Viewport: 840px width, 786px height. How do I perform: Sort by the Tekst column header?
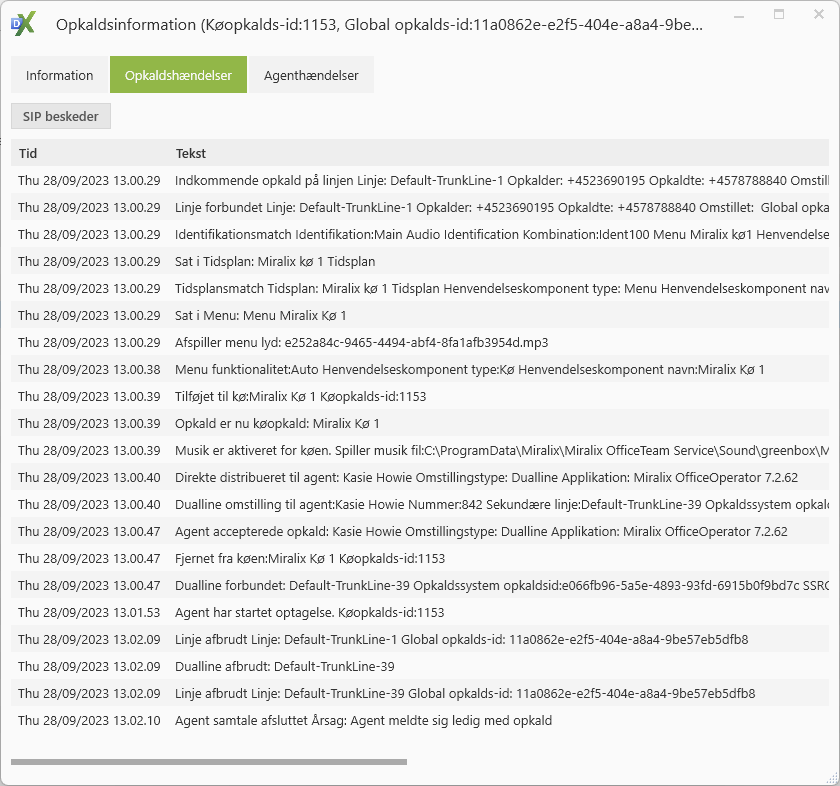click(191, 153)
